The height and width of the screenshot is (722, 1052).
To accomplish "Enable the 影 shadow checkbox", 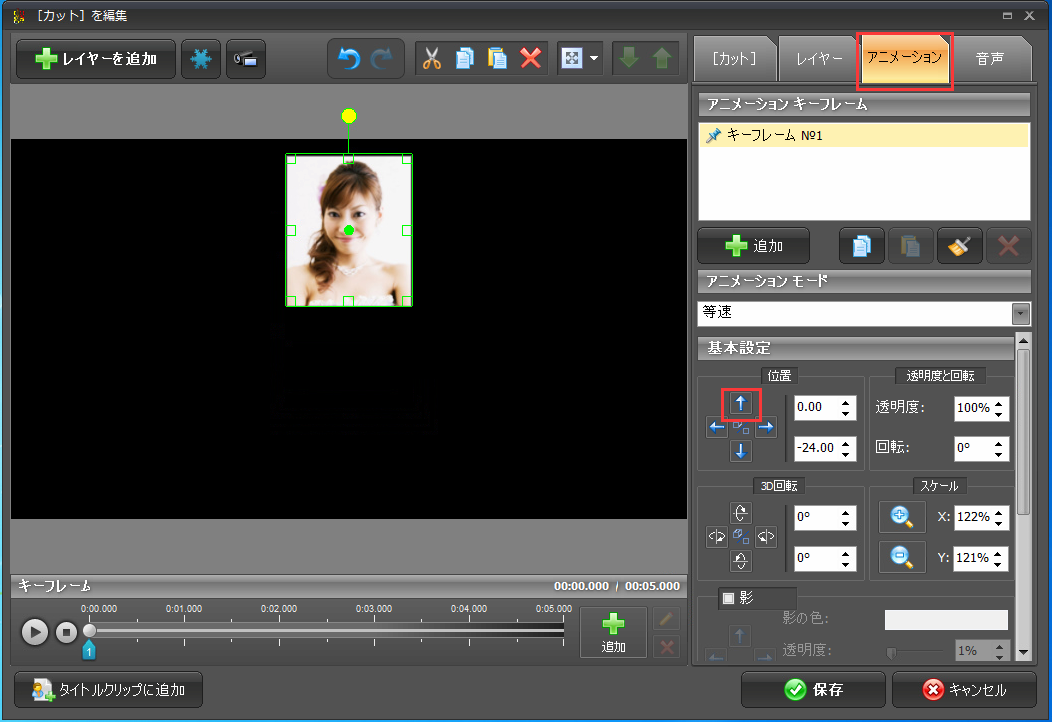I will [x=729, y=598].
